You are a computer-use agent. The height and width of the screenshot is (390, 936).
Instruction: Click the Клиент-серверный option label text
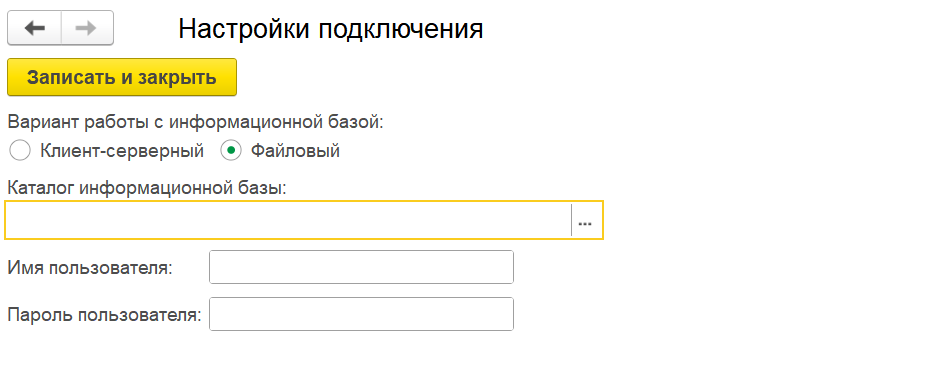[122, 151]
